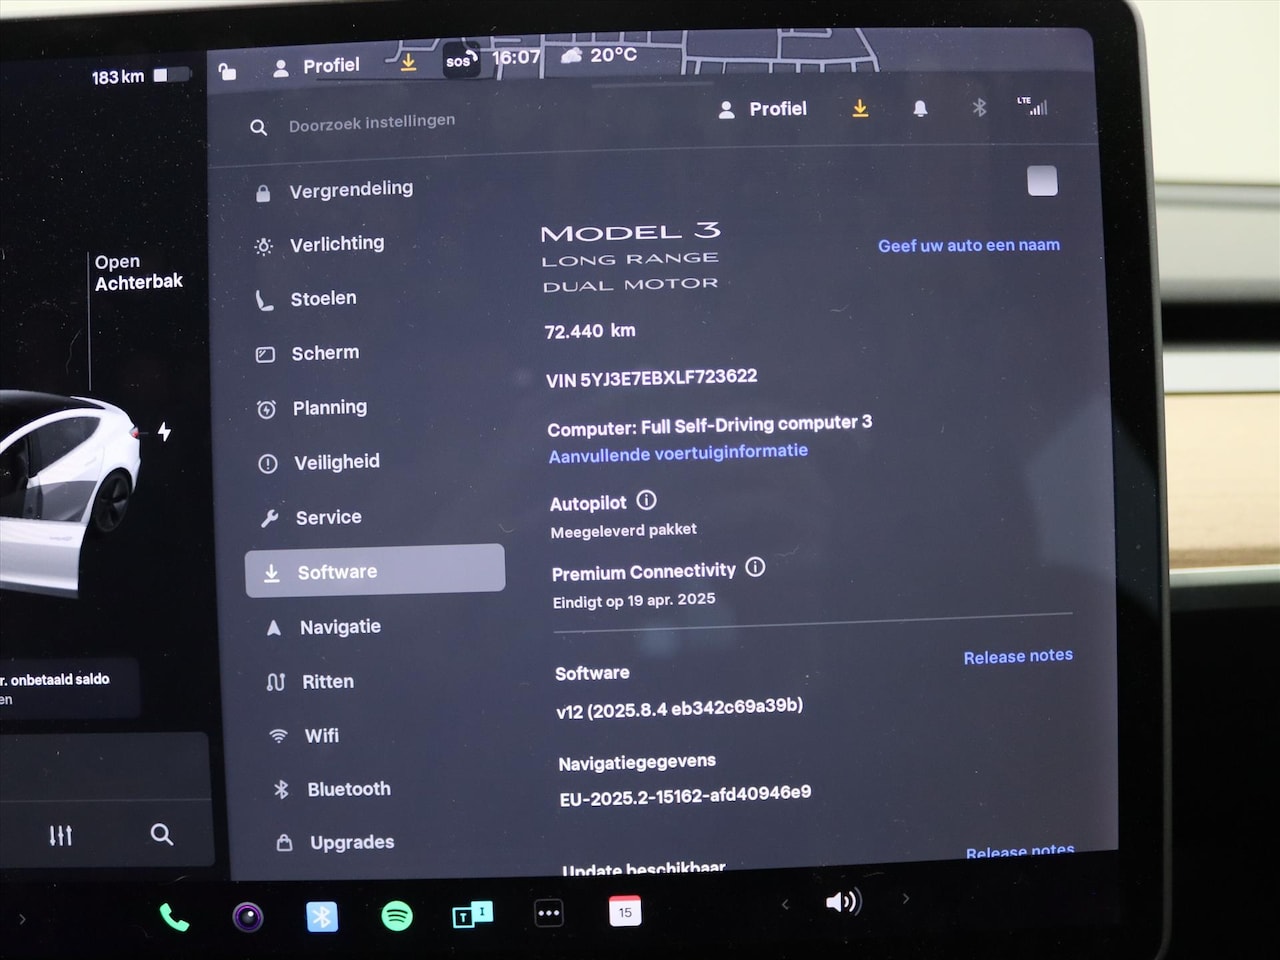Viewport: 1280px width, 960px height.
Task: Click the LTE signal indicator
Action: coord(1032,105)
